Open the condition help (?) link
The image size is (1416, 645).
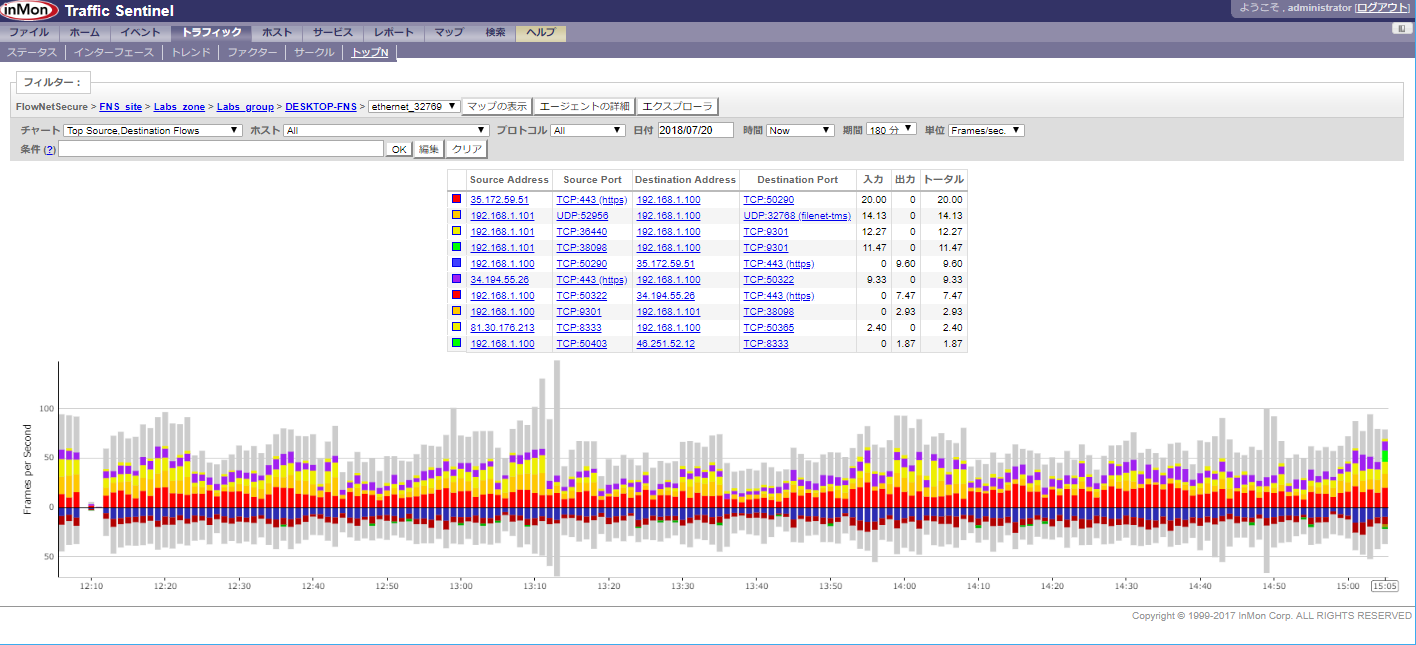(49, 149)
